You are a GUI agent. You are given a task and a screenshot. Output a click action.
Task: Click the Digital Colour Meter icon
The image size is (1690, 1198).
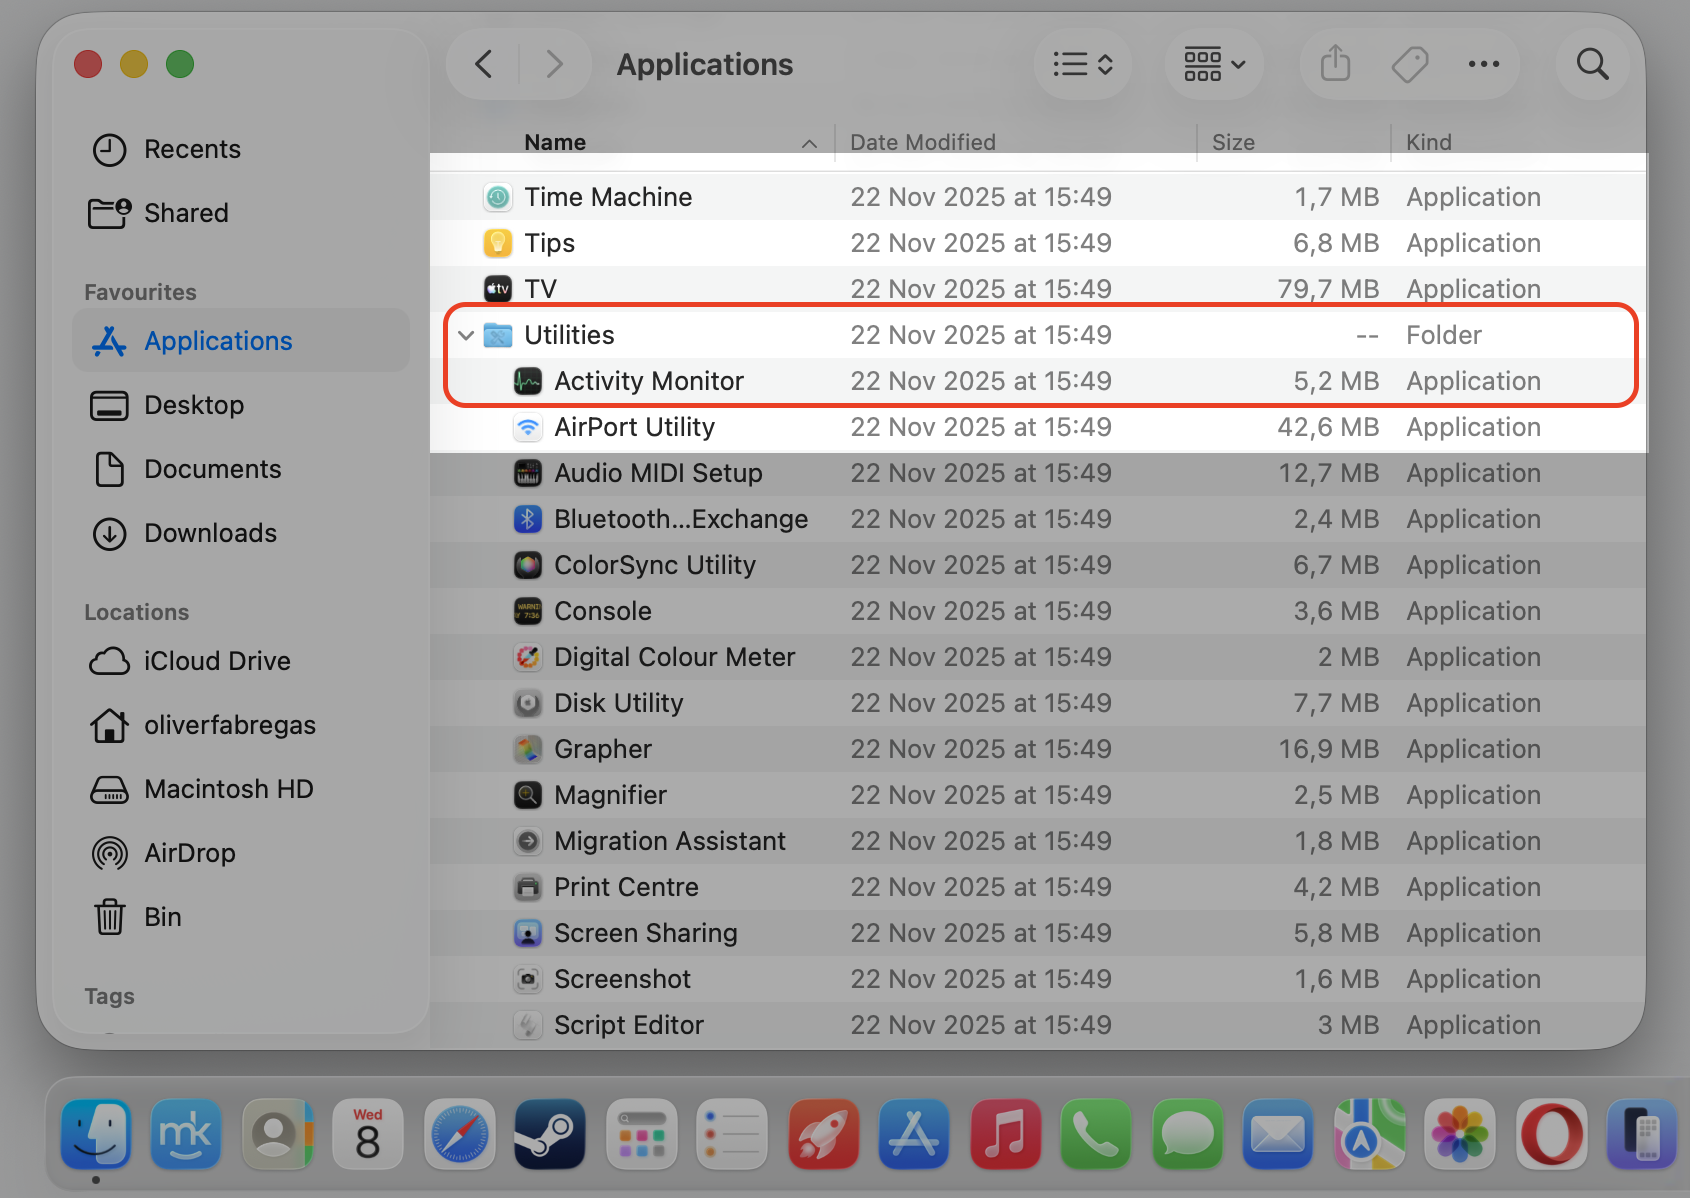(528, 657)
